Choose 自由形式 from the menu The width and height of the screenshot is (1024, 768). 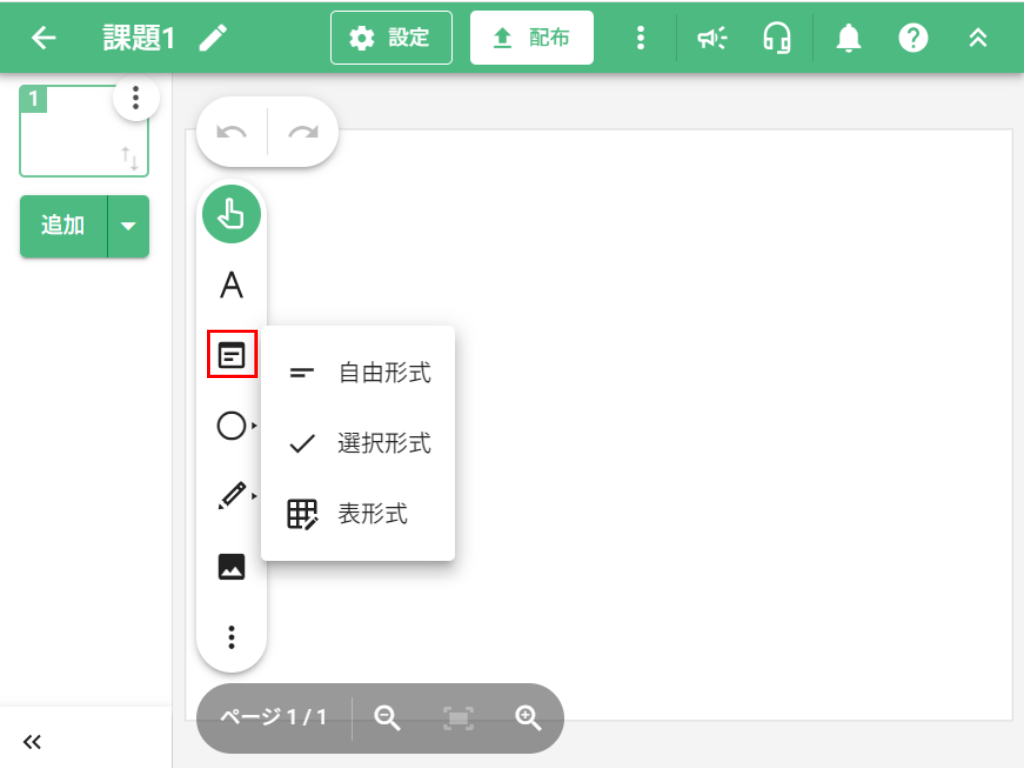(358, 373)
